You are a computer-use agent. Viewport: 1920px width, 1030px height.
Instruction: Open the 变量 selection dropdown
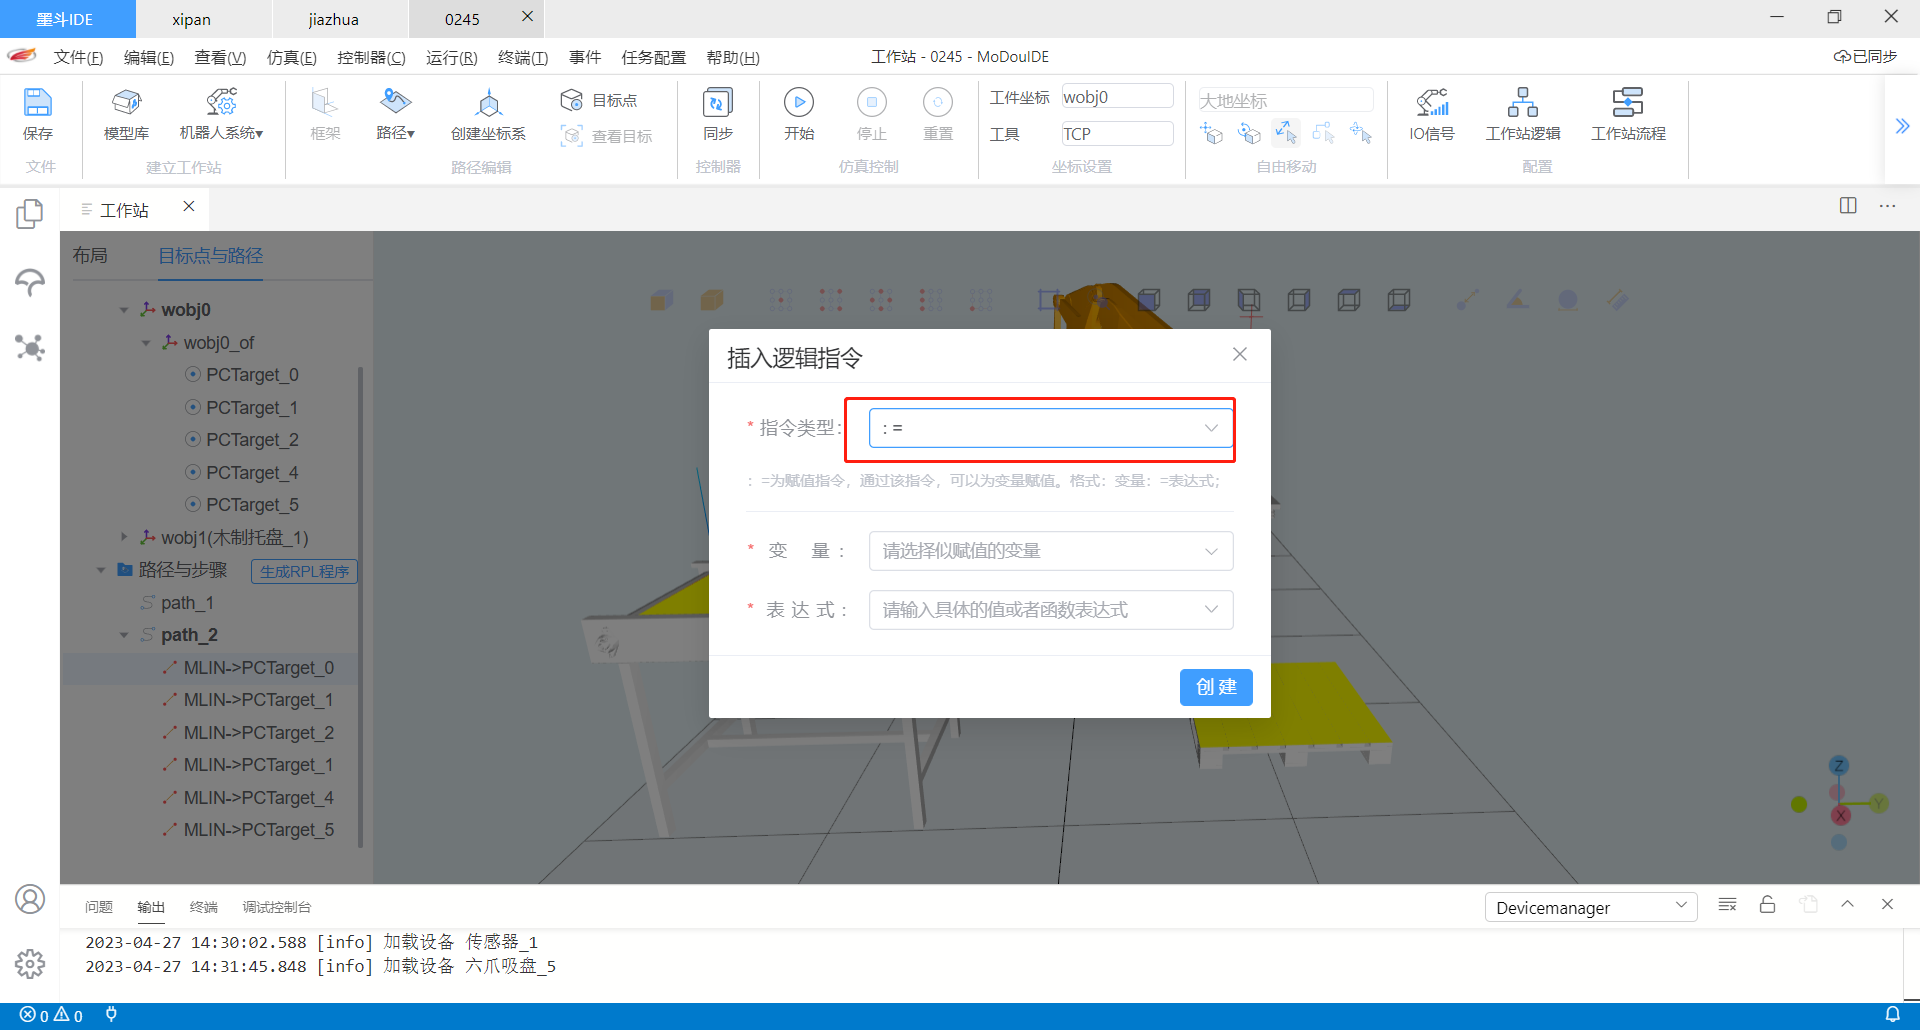pyautogui.click(x=1049, y=550)
